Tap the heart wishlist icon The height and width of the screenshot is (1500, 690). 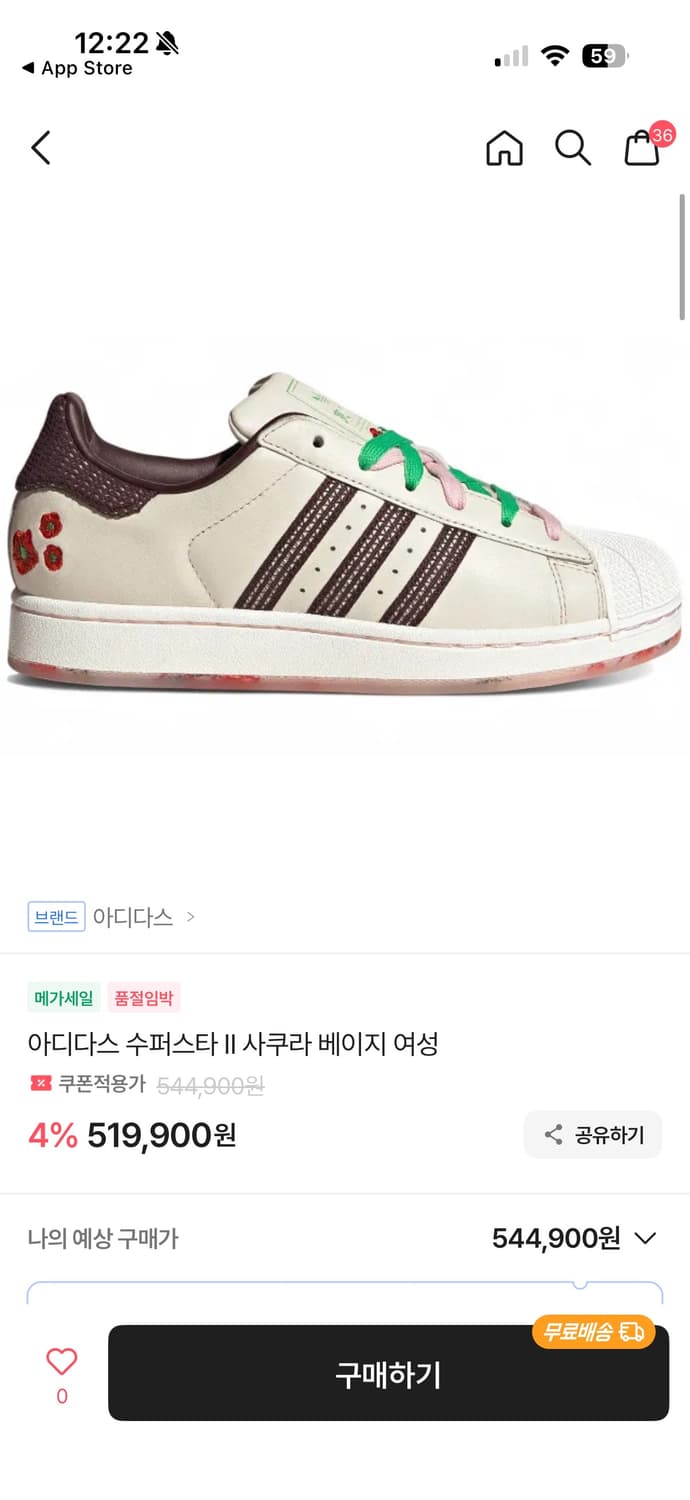click(x=62, y=1361)
